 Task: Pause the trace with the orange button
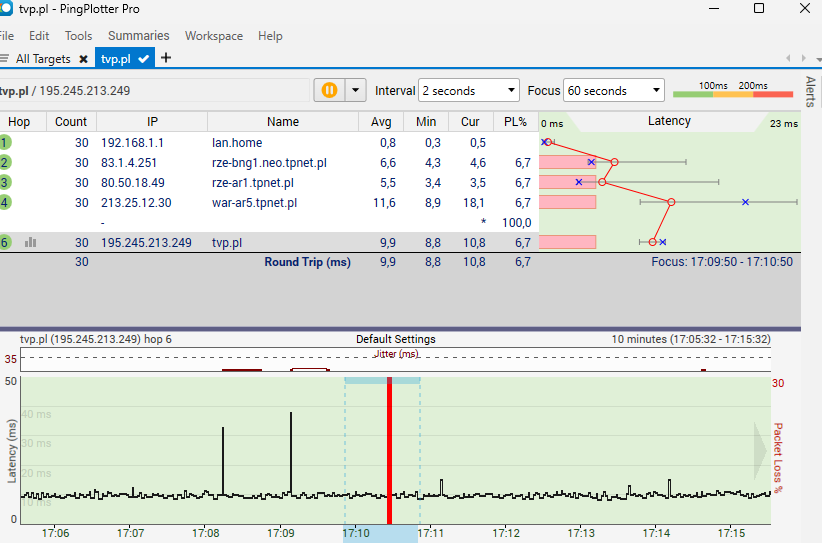[x=328, y=90]
